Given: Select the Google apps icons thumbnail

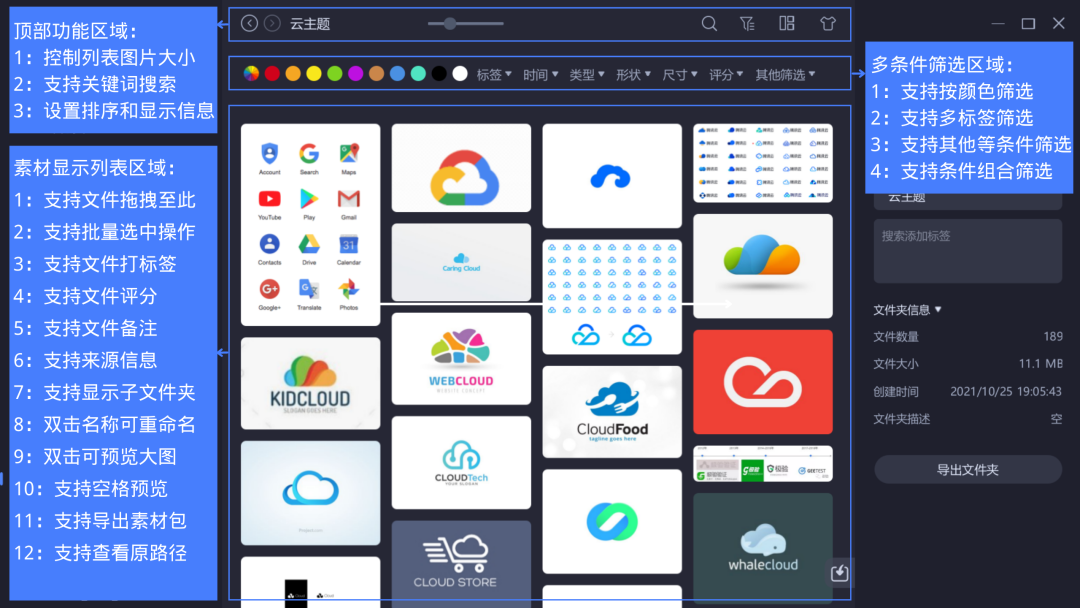Looking at the screenshot, I should point(311,224).
